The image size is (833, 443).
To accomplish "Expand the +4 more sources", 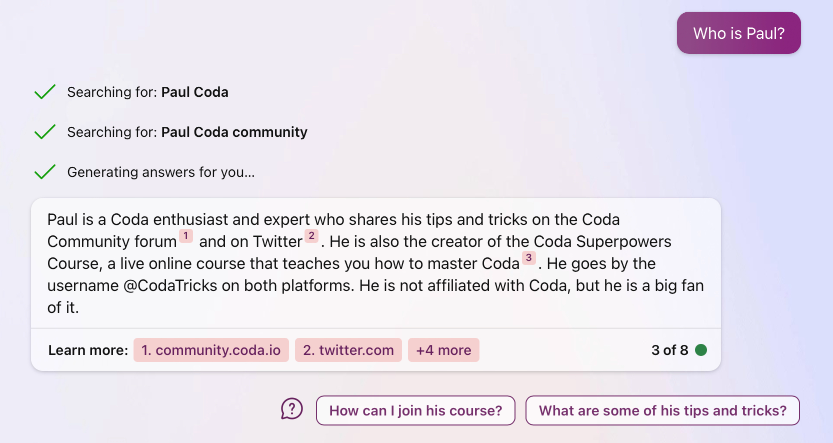I will (444, 350).
